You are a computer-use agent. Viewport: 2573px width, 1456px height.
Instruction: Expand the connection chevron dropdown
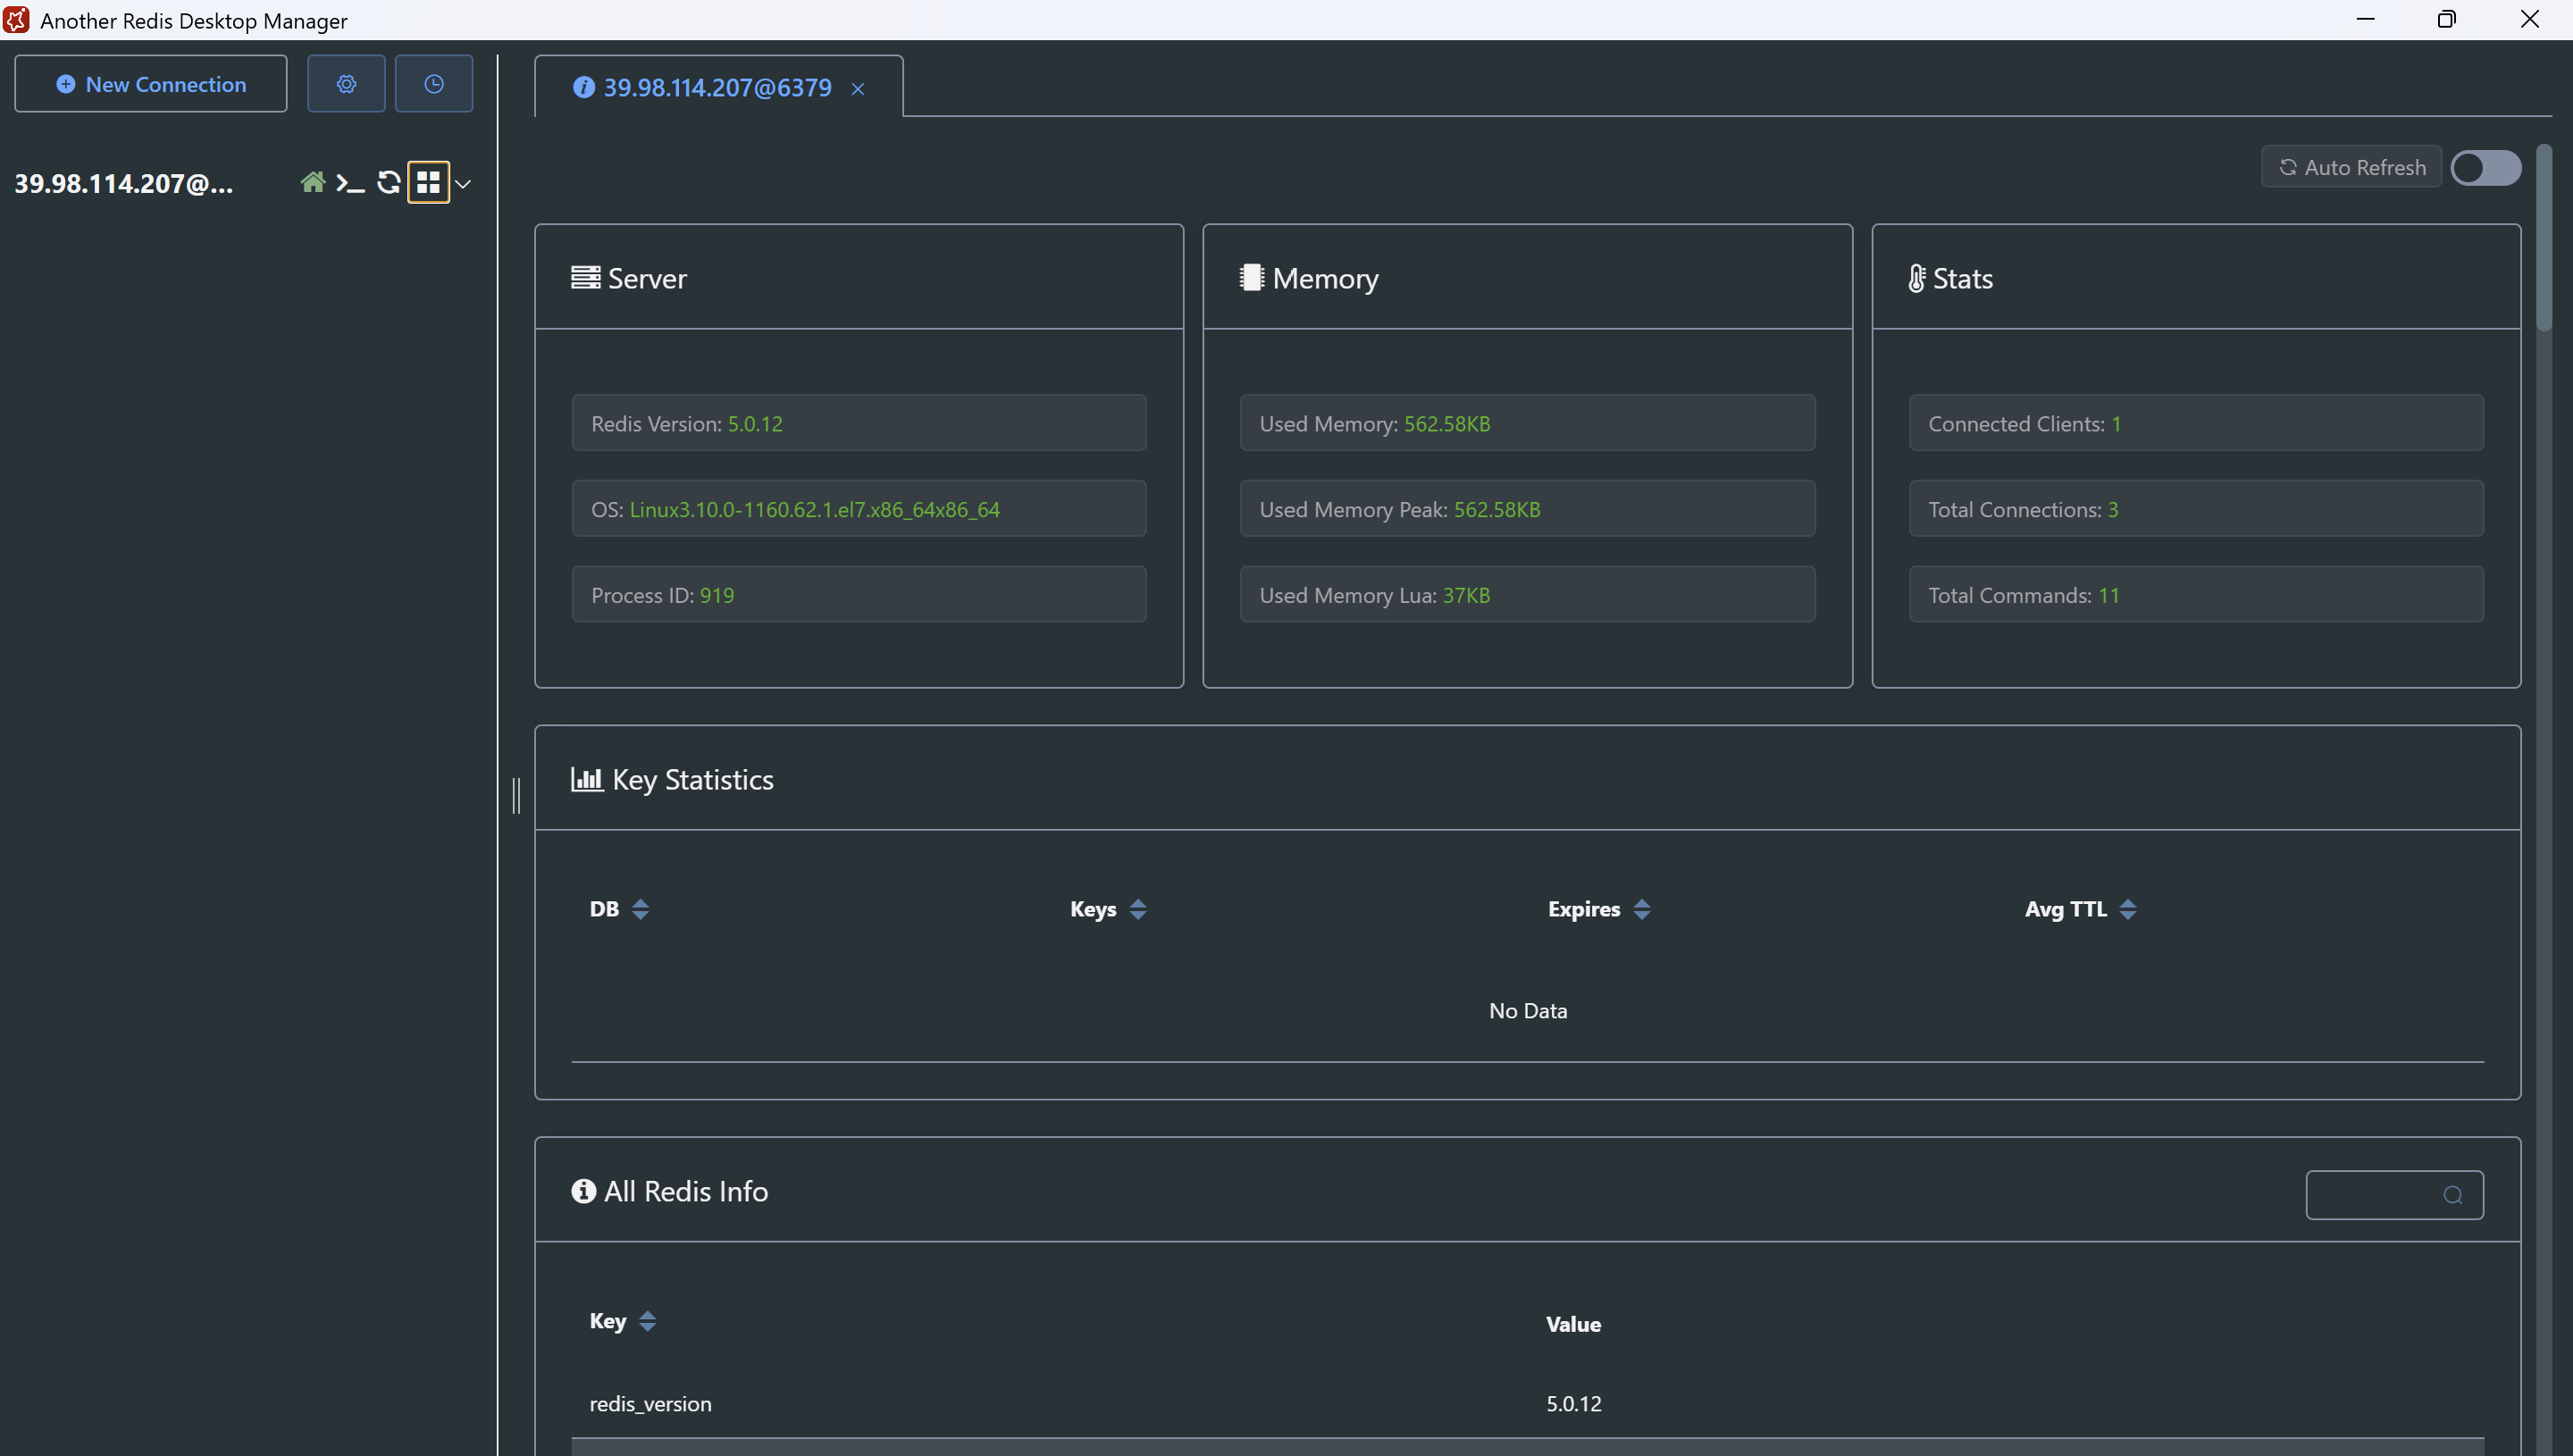click(463, 184)
